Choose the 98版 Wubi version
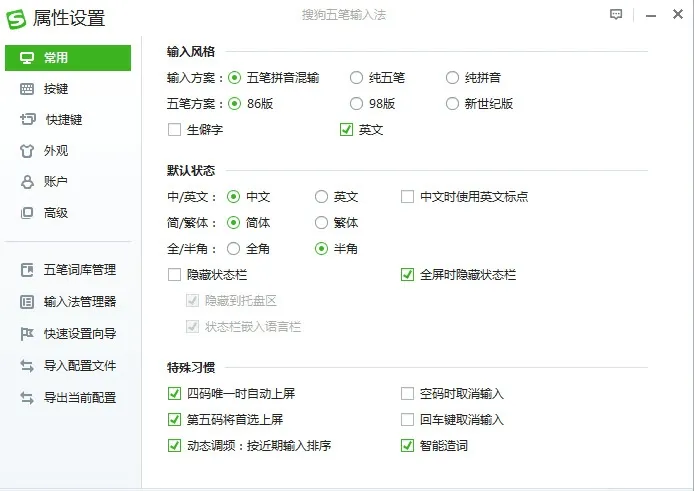Screen dimensions: 694x491 (x=356, y=103)
